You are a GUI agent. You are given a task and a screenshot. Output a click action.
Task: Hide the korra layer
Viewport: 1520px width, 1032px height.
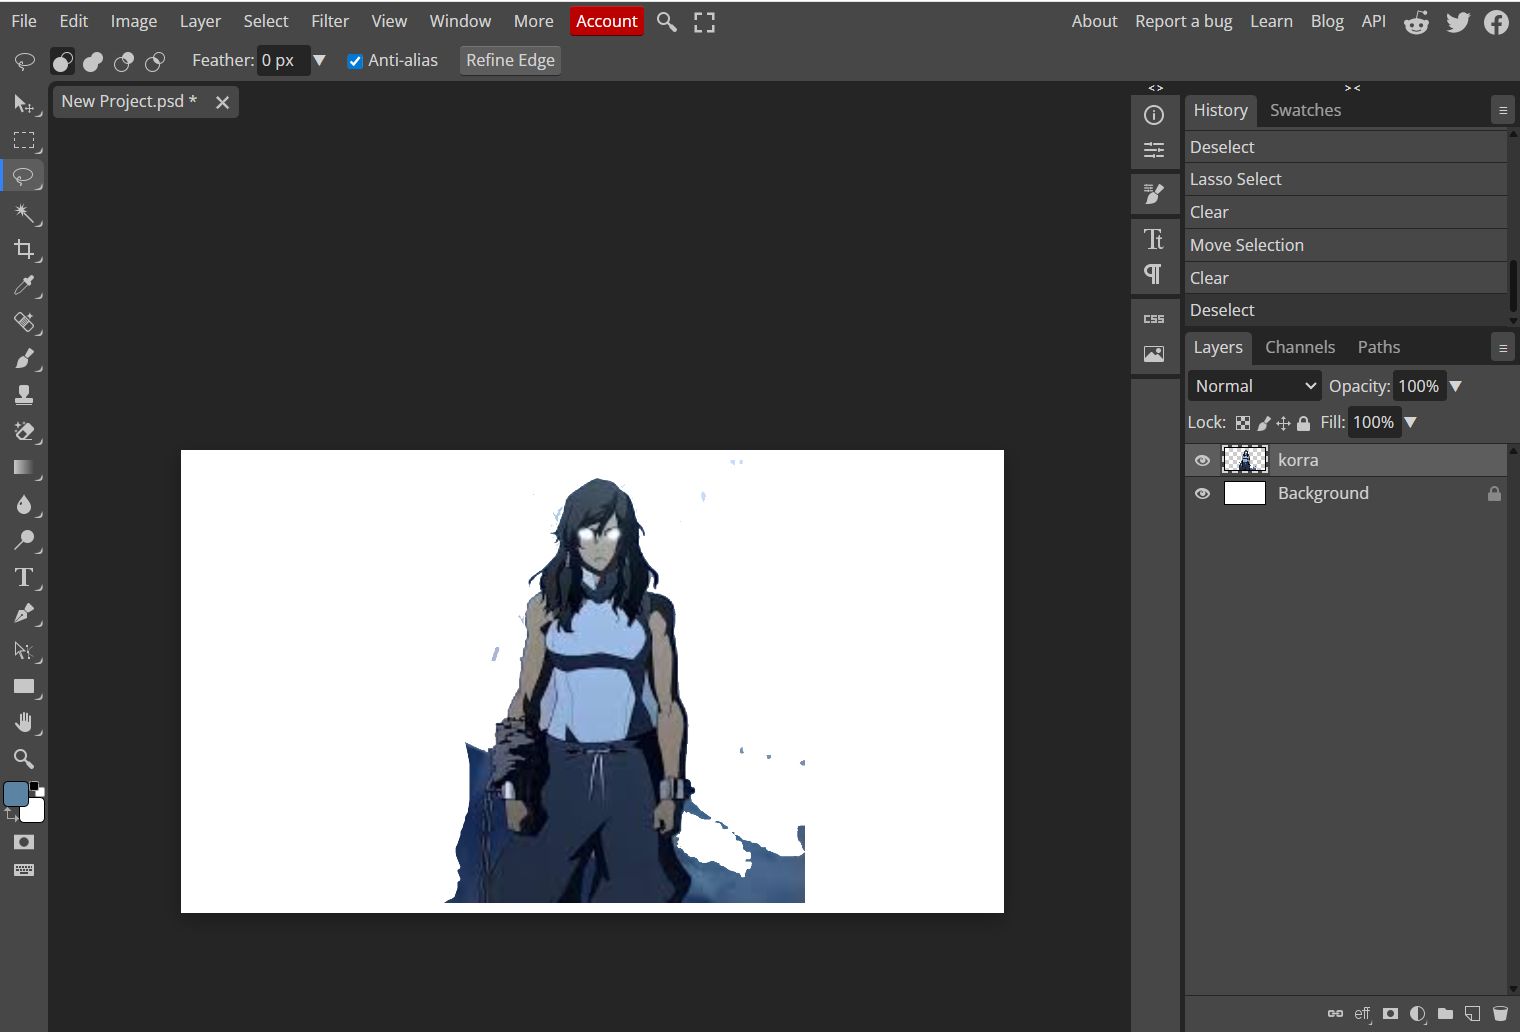click(x=1203, y=460)
